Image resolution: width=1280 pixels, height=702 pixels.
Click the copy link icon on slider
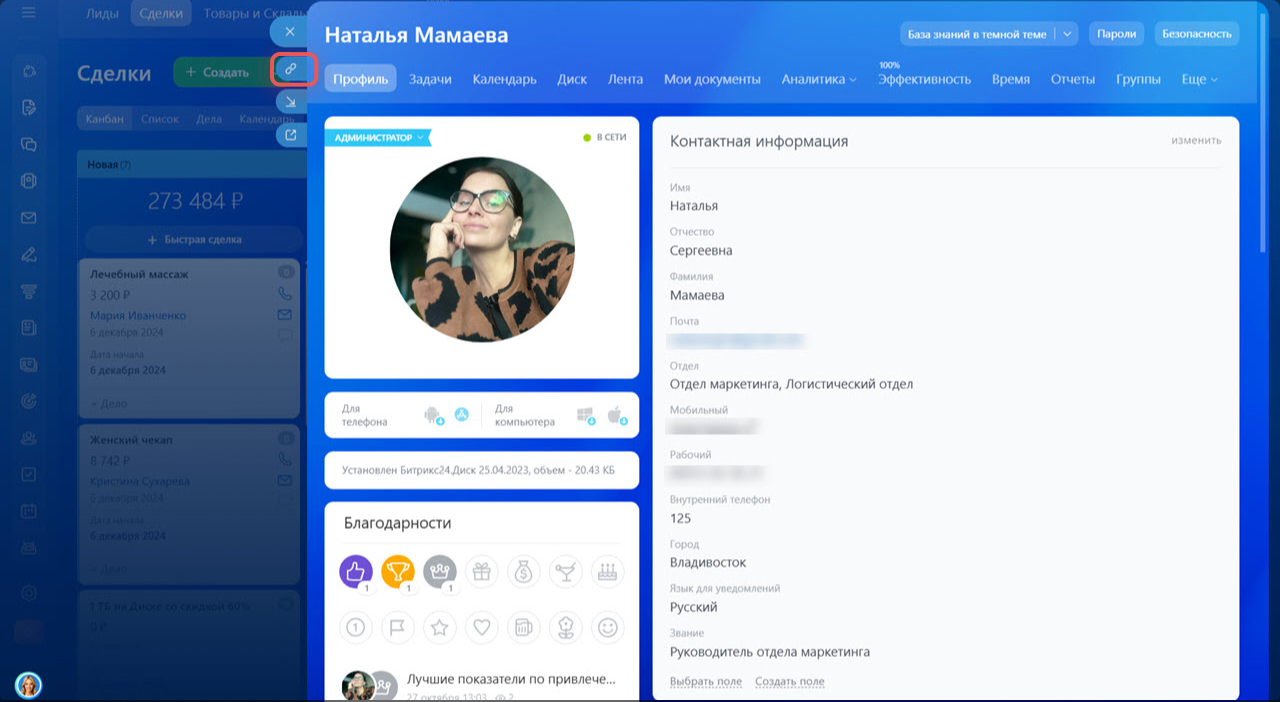290,69
